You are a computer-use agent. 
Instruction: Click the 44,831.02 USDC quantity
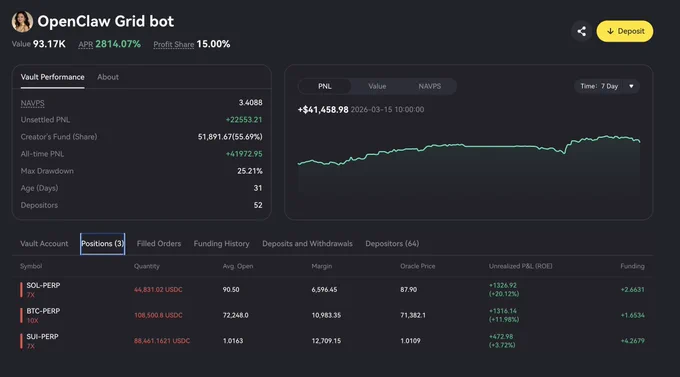[158, 290]
